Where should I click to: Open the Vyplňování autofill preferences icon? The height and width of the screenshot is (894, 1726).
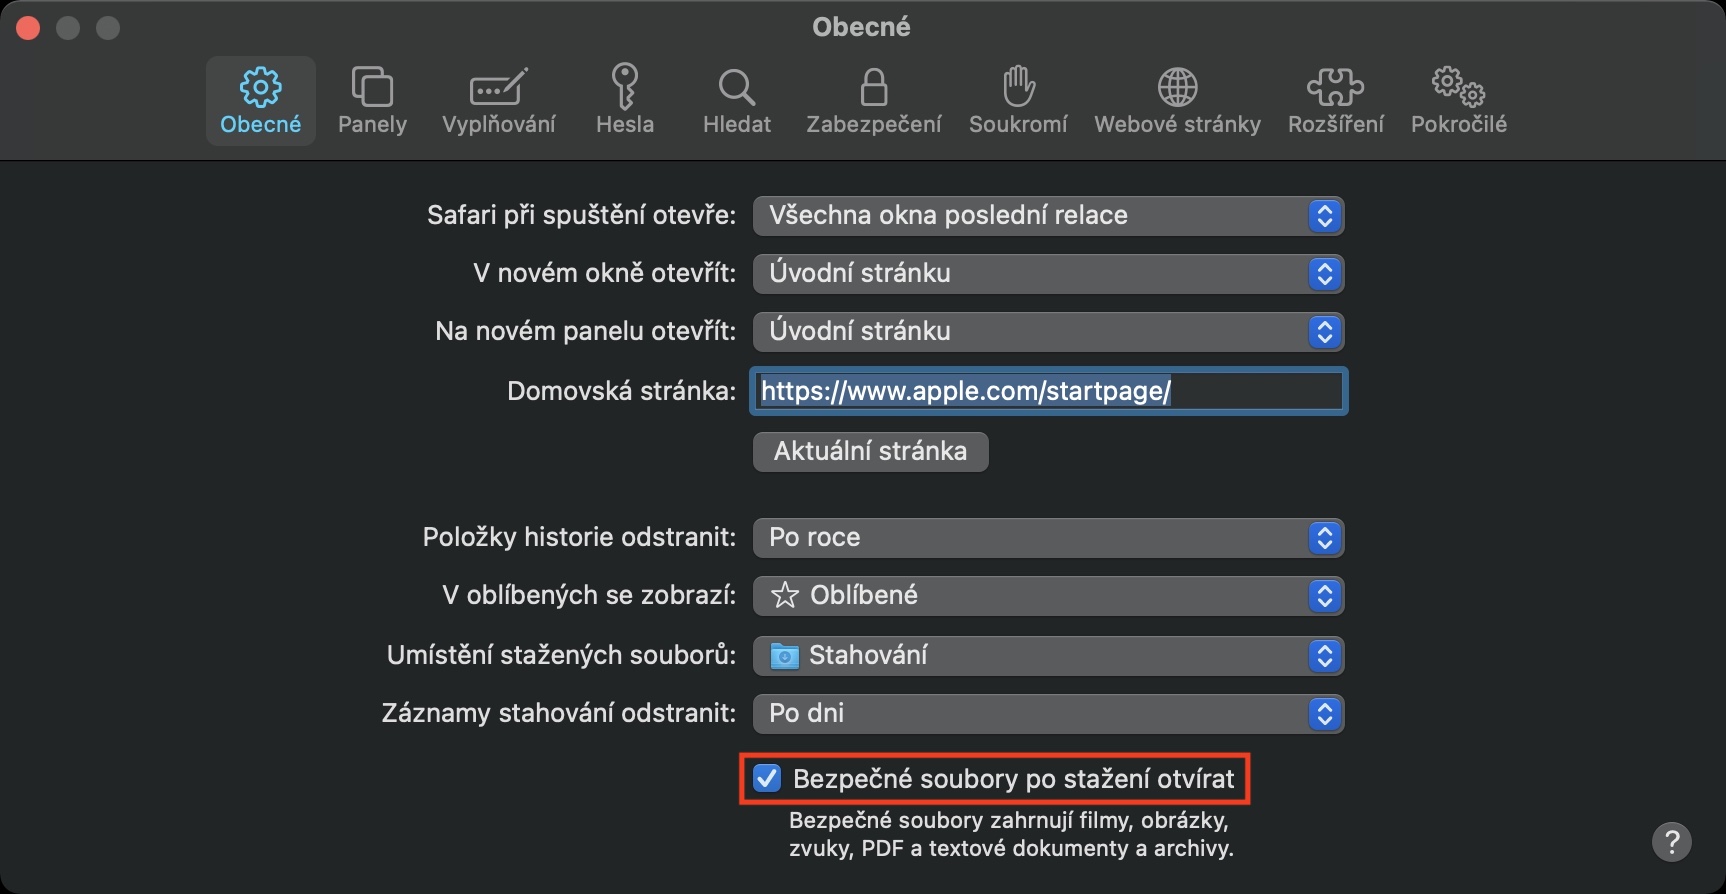tap(498, 88)
